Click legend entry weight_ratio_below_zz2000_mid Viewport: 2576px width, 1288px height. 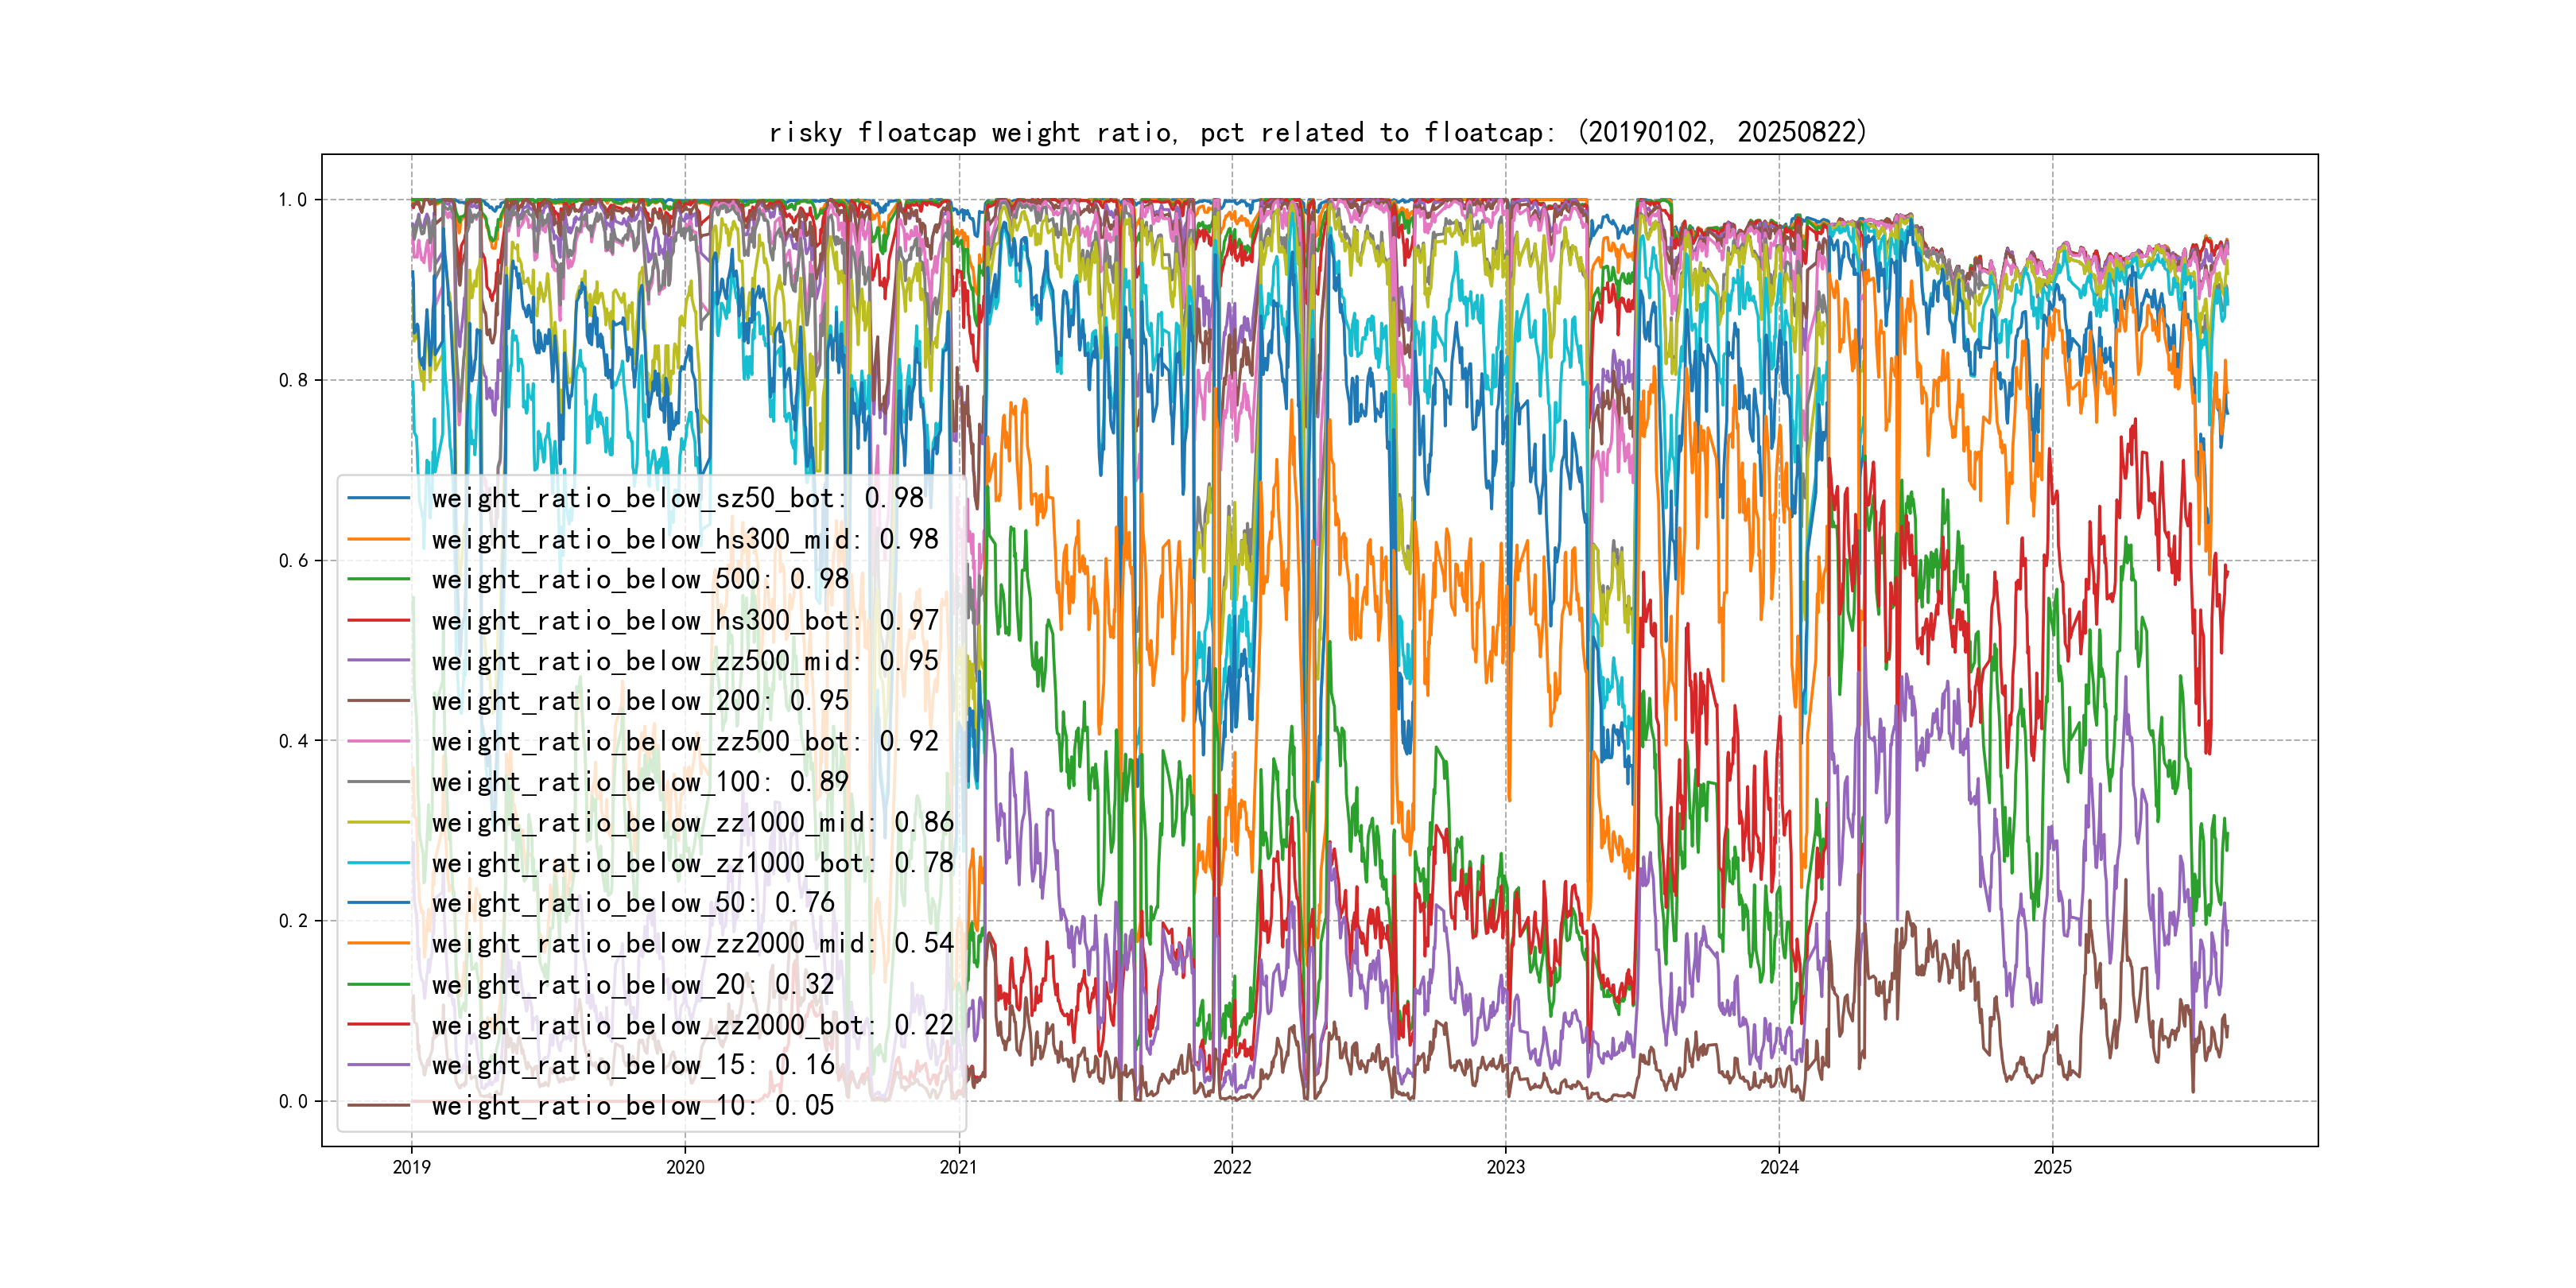click(692, 943)
